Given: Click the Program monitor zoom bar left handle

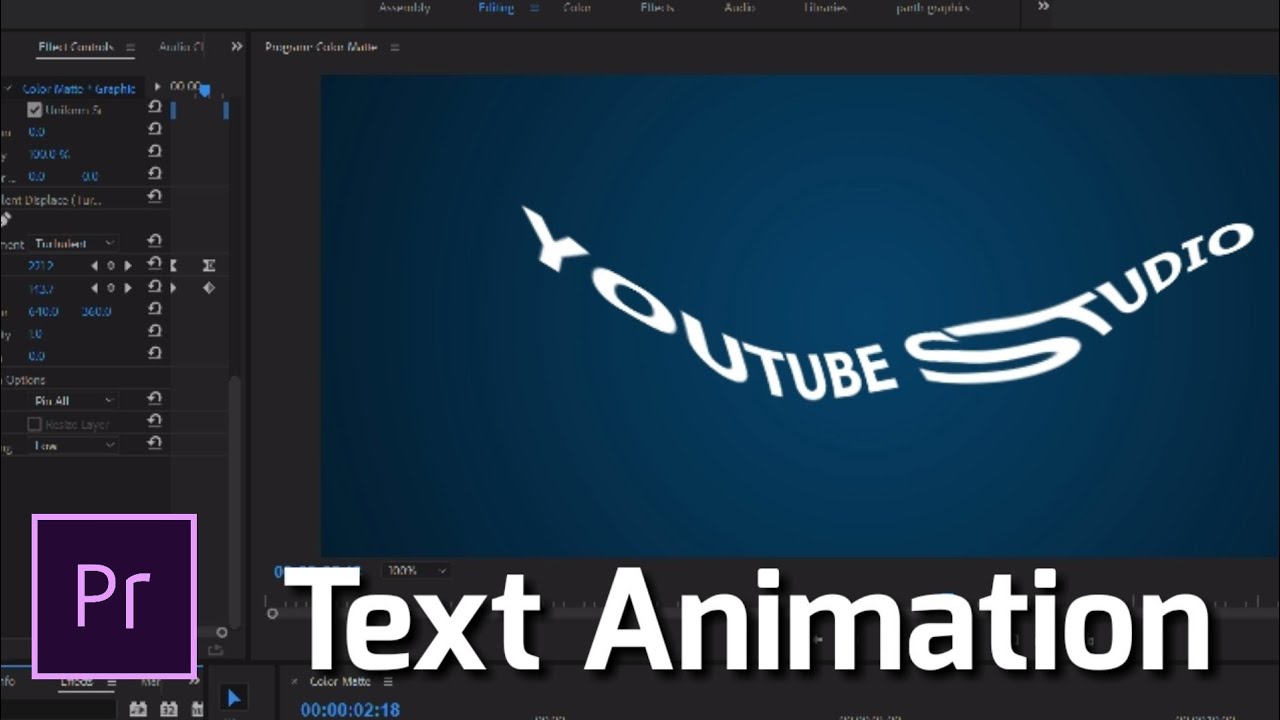Looking at the screenshot, I should 272,613.
